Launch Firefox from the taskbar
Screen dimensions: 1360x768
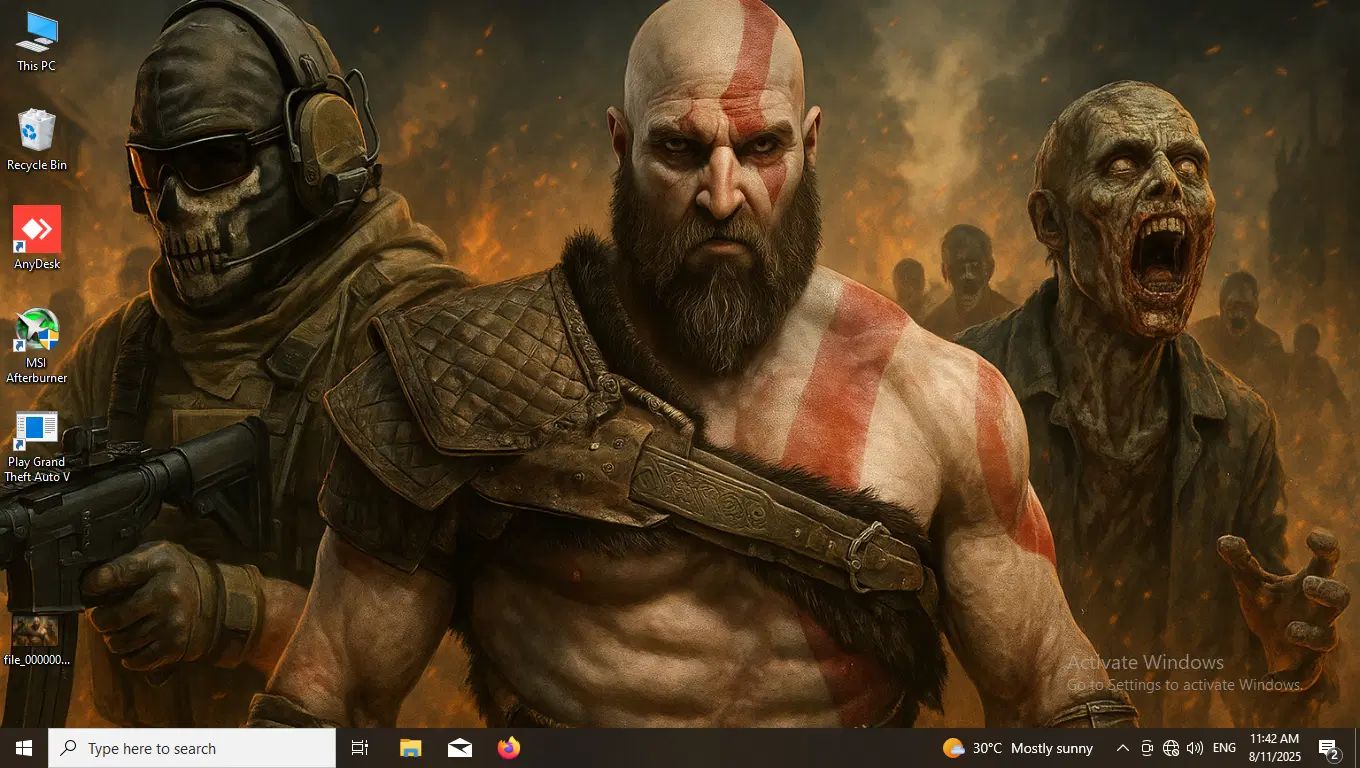click(509, 748)
